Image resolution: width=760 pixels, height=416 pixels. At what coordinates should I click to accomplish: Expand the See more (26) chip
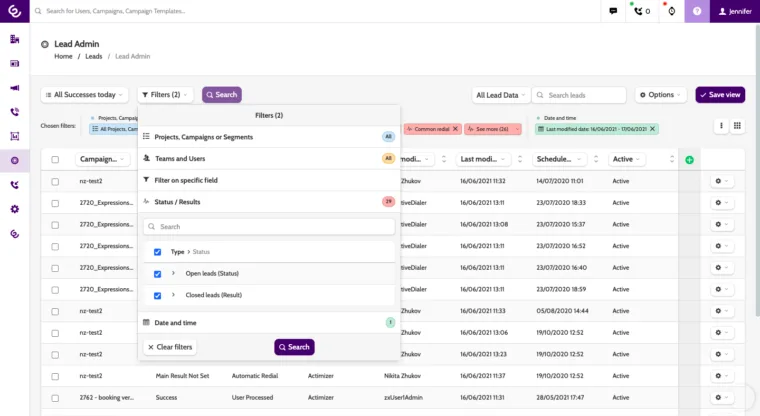(x=492, y=129)
